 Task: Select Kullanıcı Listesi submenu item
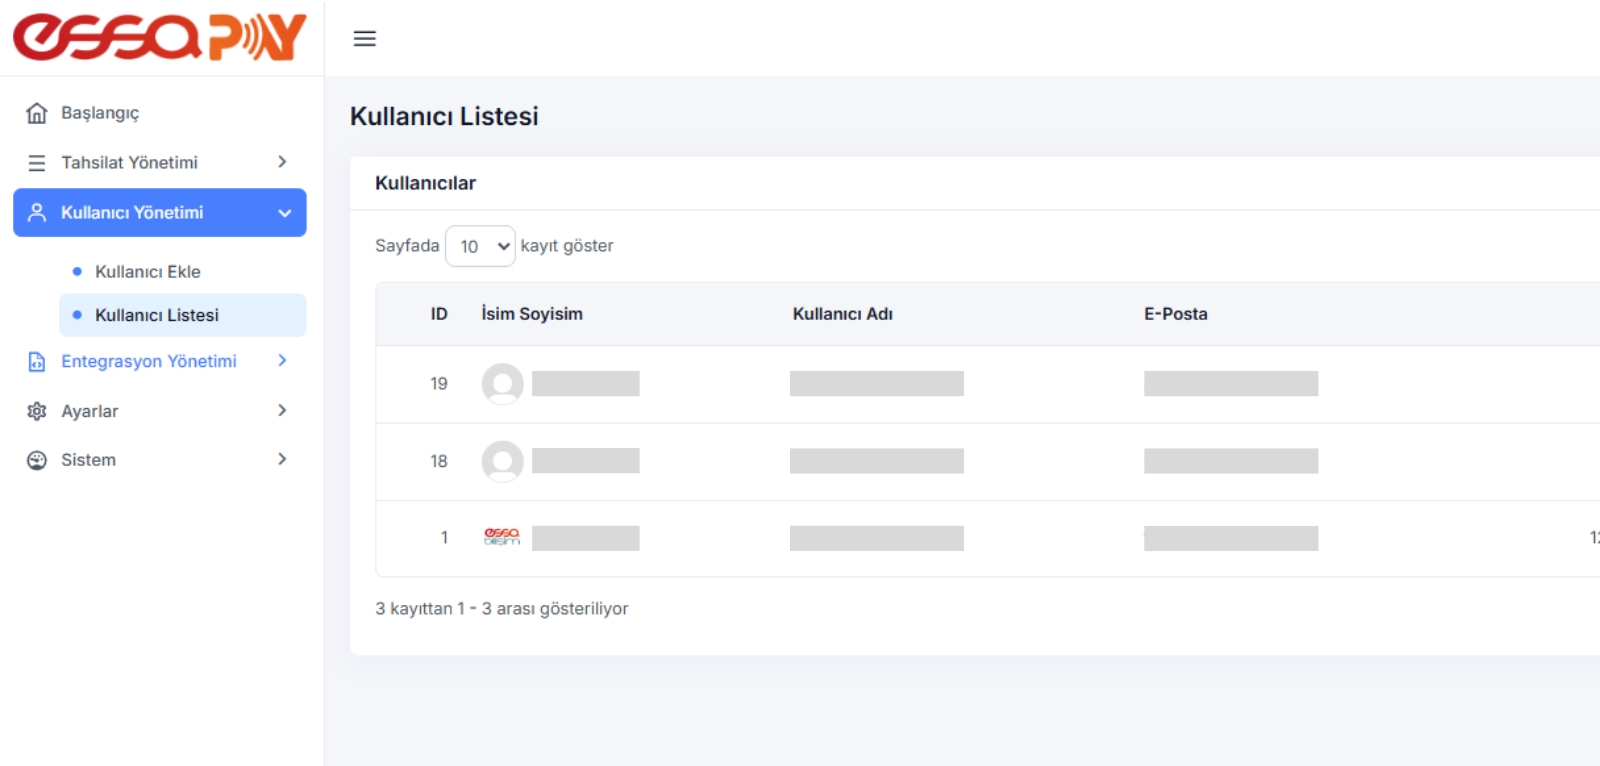point(157,315)
